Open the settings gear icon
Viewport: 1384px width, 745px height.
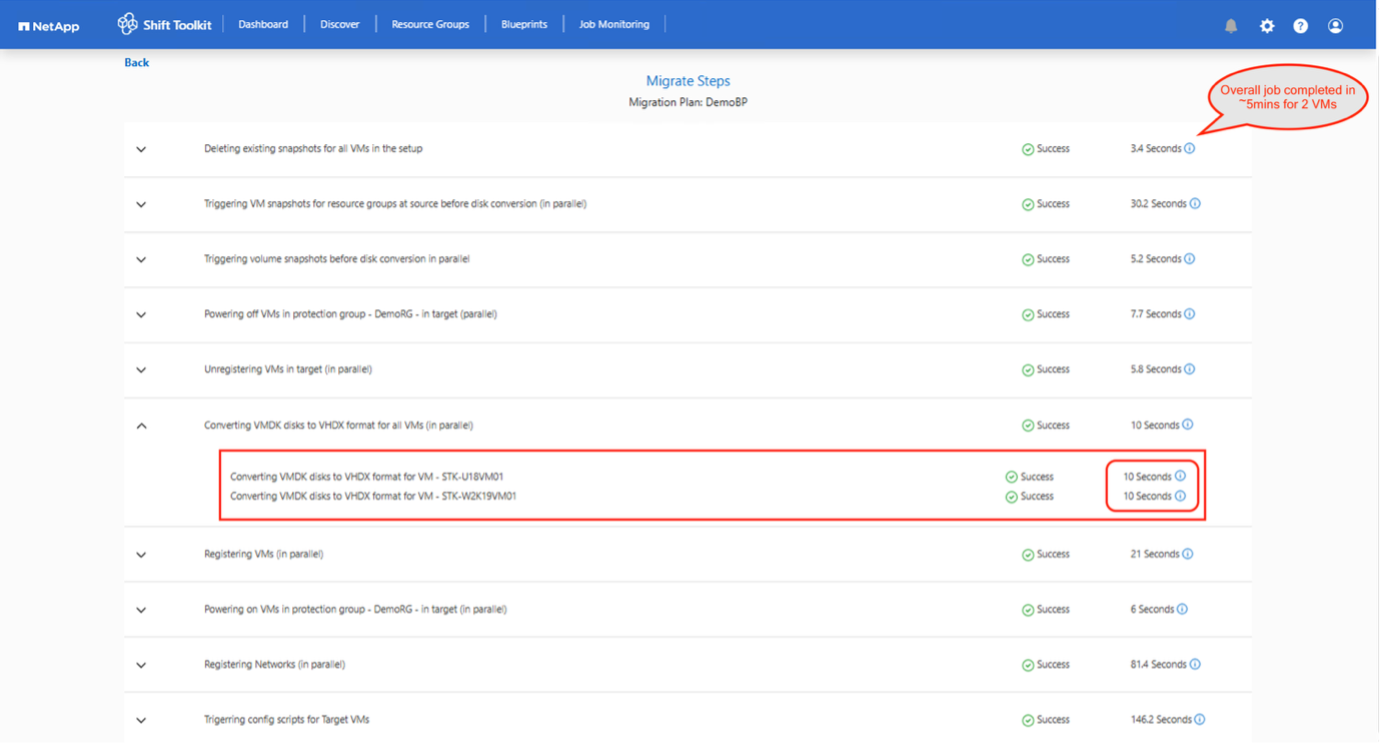click(x=1267, y=26)
